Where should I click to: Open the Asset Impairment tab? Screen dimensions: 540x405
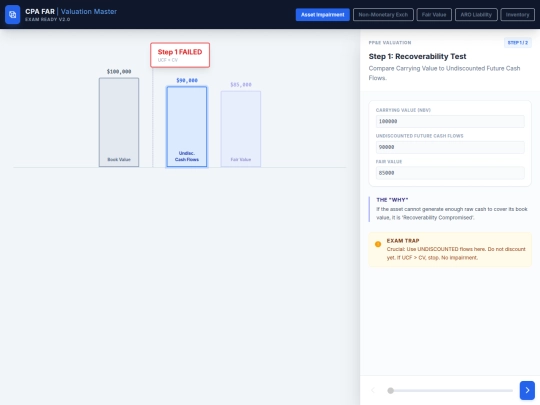click(322, 14)
